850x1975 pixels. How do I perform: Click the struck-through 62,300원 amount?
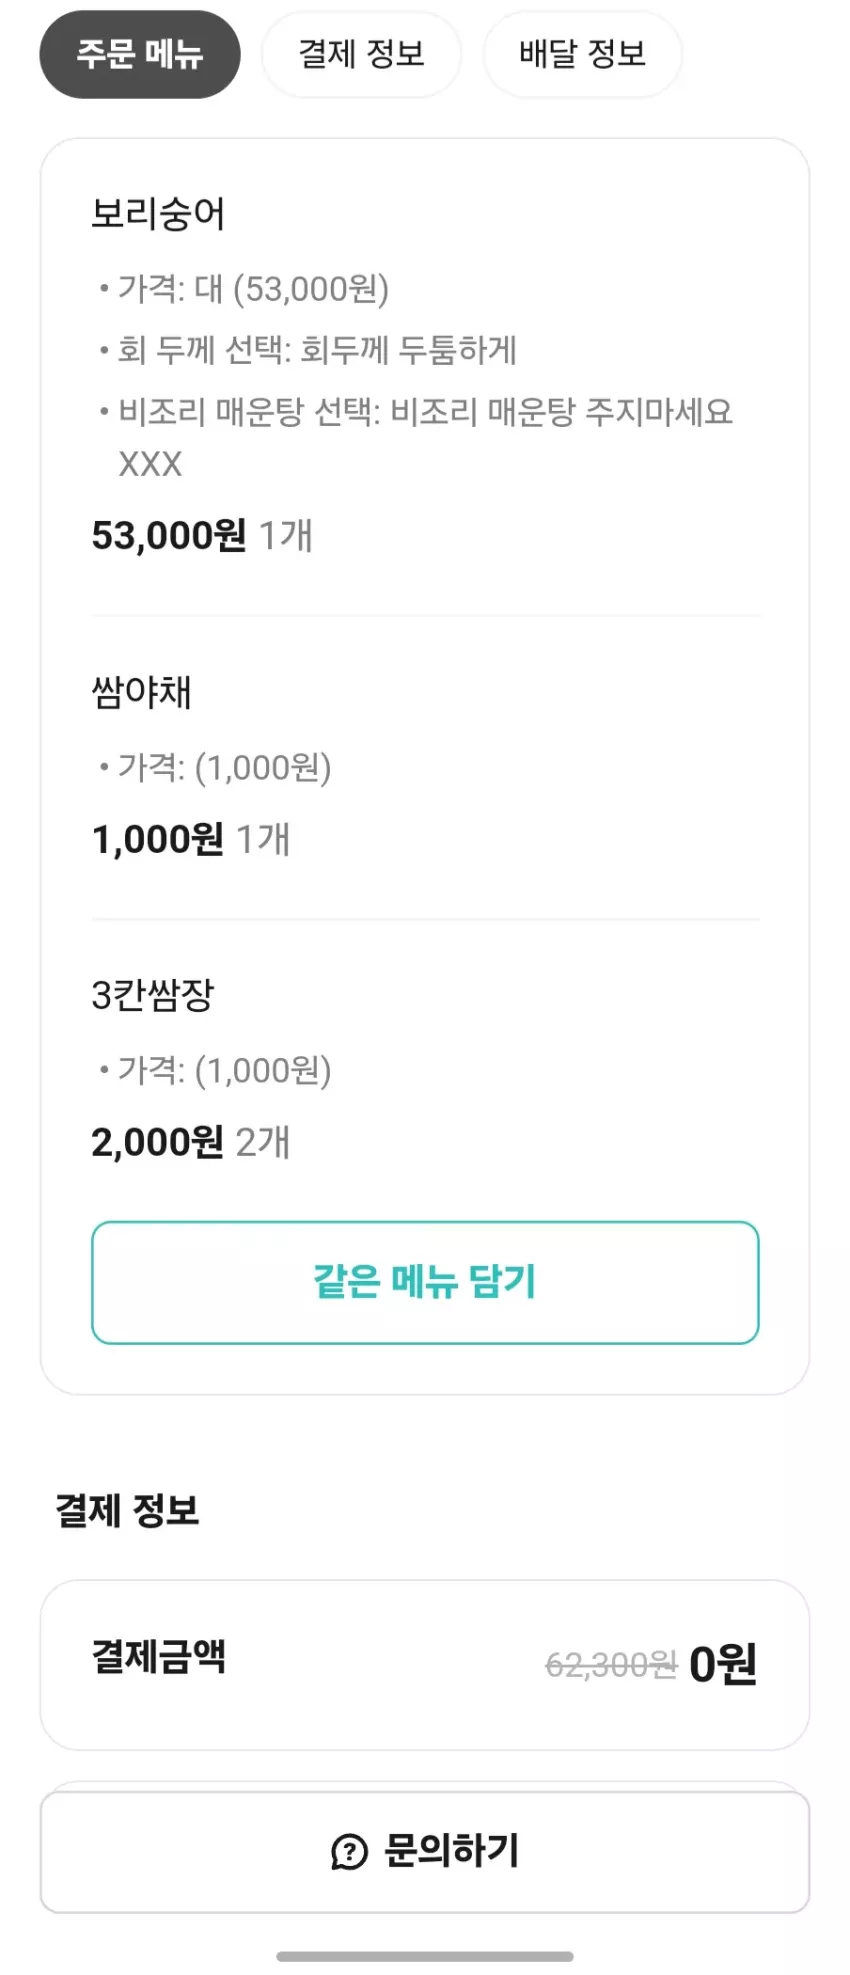coord(611,1665)
